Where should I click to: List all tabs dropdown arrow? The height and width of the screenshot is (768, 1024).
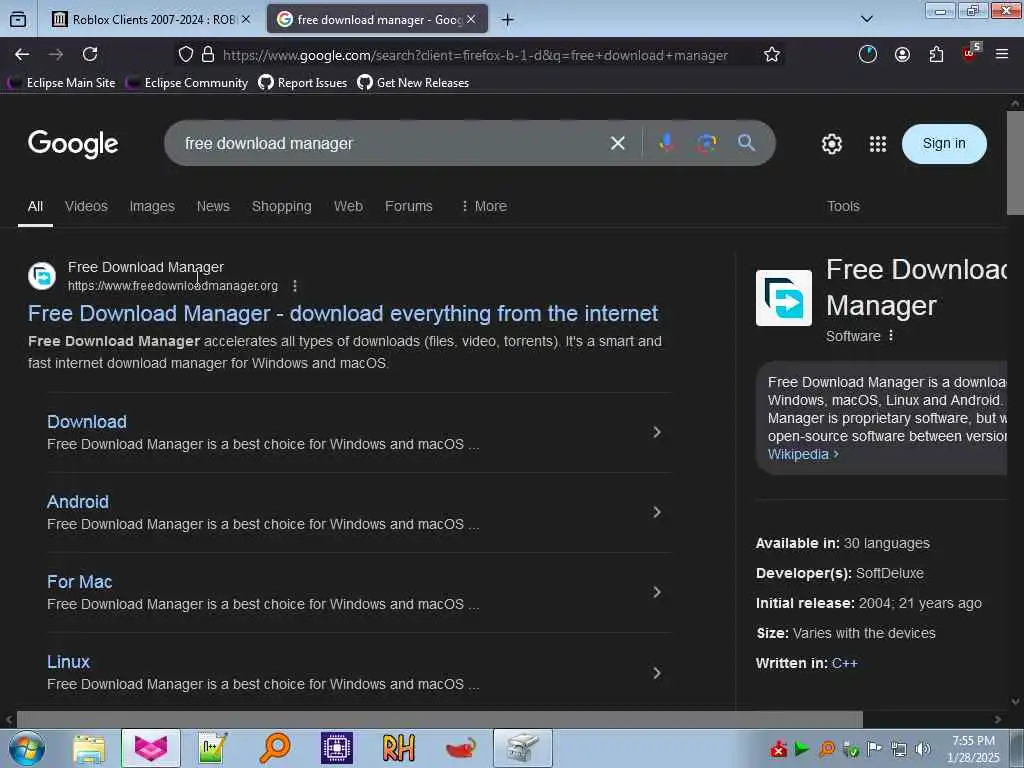[x=867, y=20]
